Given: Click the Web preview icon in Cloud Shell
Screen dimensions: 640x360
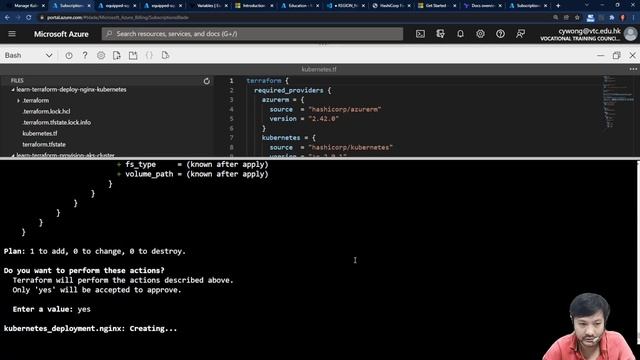Looking at the screenshot, I should coord(165,55).
